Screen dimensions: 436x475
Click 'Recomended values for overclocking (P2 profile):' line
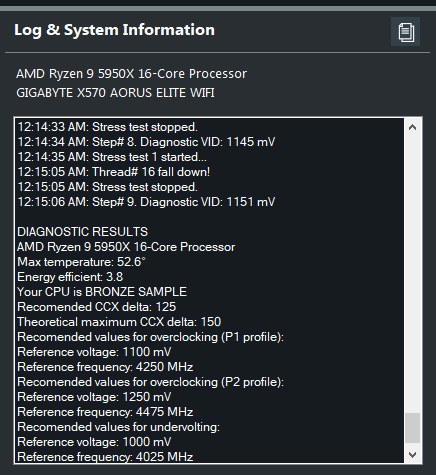click(151, 382)
